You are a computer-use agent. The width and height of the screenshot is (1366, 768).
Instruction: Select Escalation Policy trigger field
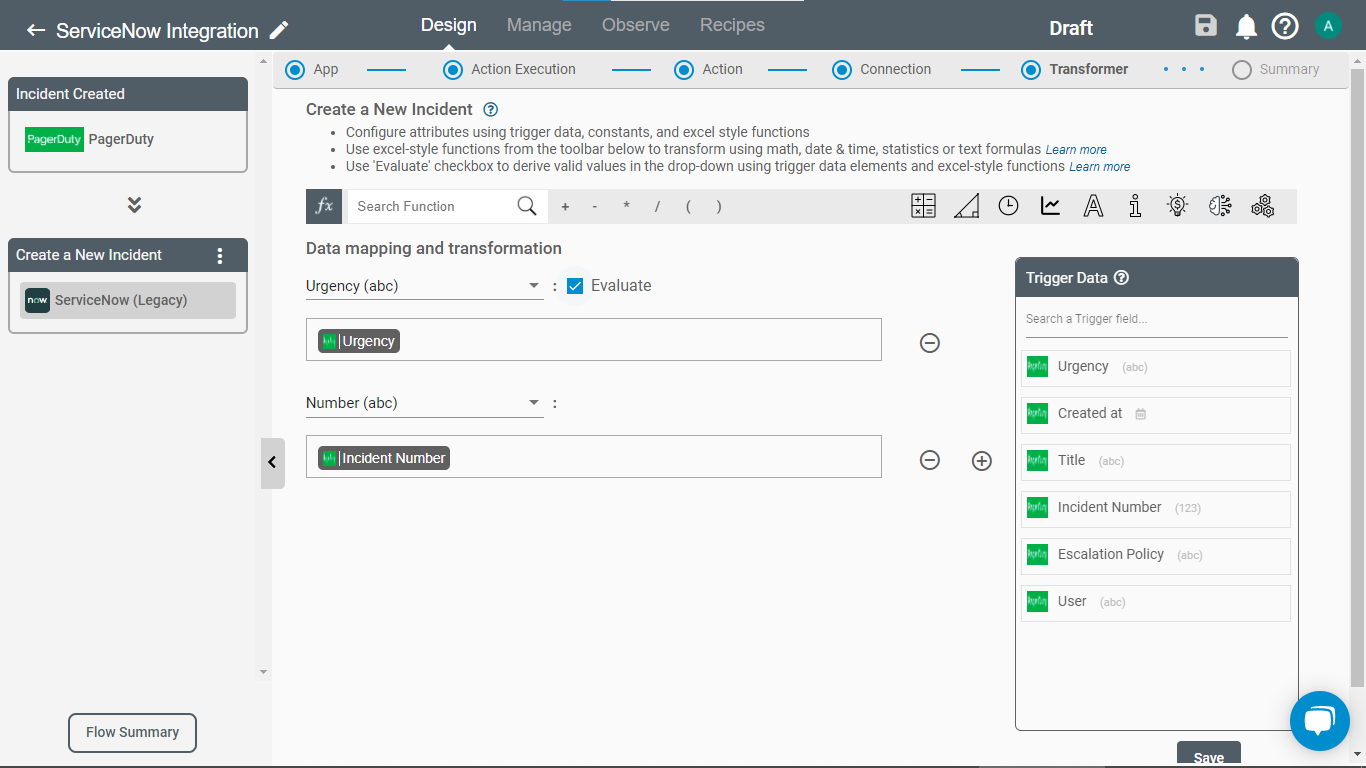pos(1156,555)
